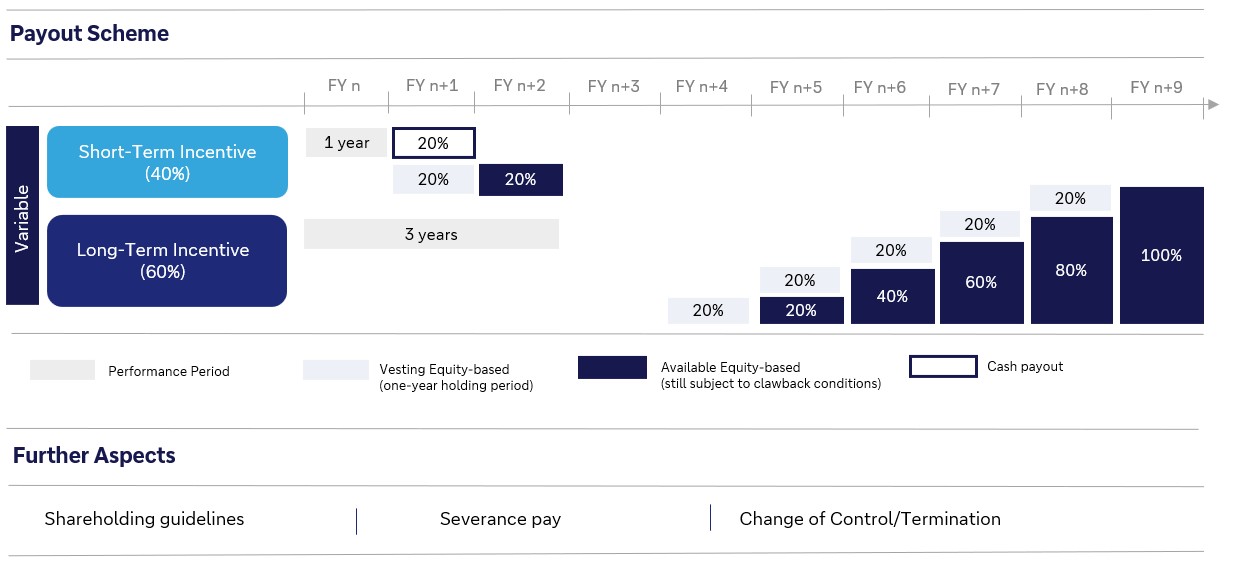This screenshot has height=567, width=1247.
Task: Open the Severance pay item
Action: [x=500, y=519]
